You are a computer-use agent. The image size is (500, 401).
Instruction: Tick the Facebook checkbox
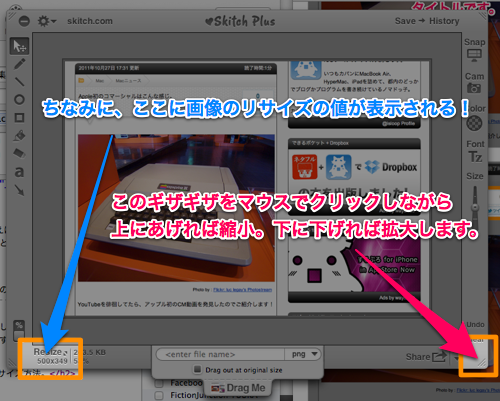pos(159,383)
